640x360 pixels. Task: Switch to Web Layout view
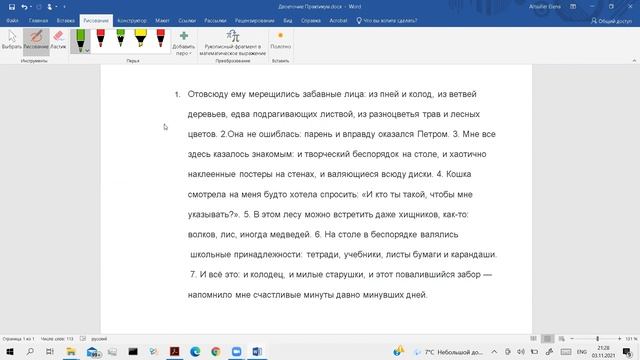562,339
